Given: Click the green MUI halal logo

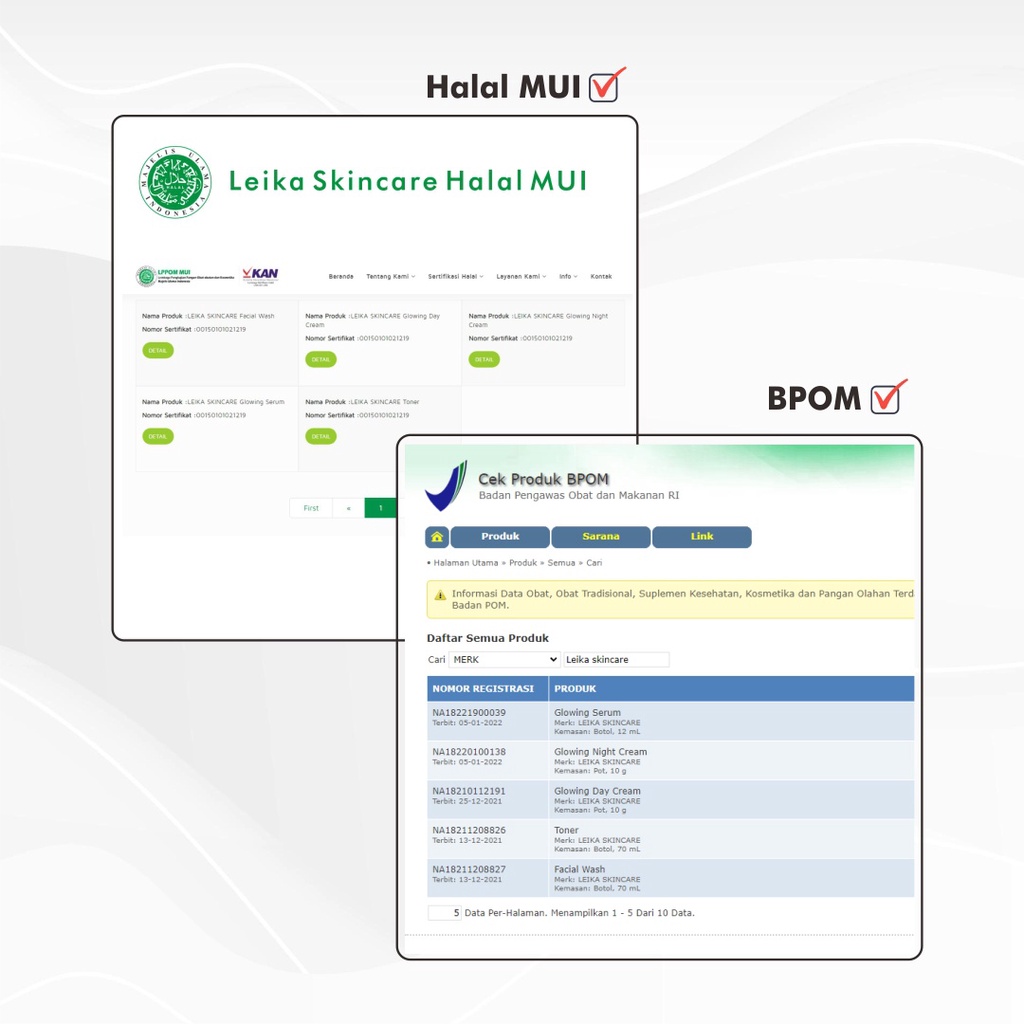Looking at the screenshot, I should coord(175,182).
